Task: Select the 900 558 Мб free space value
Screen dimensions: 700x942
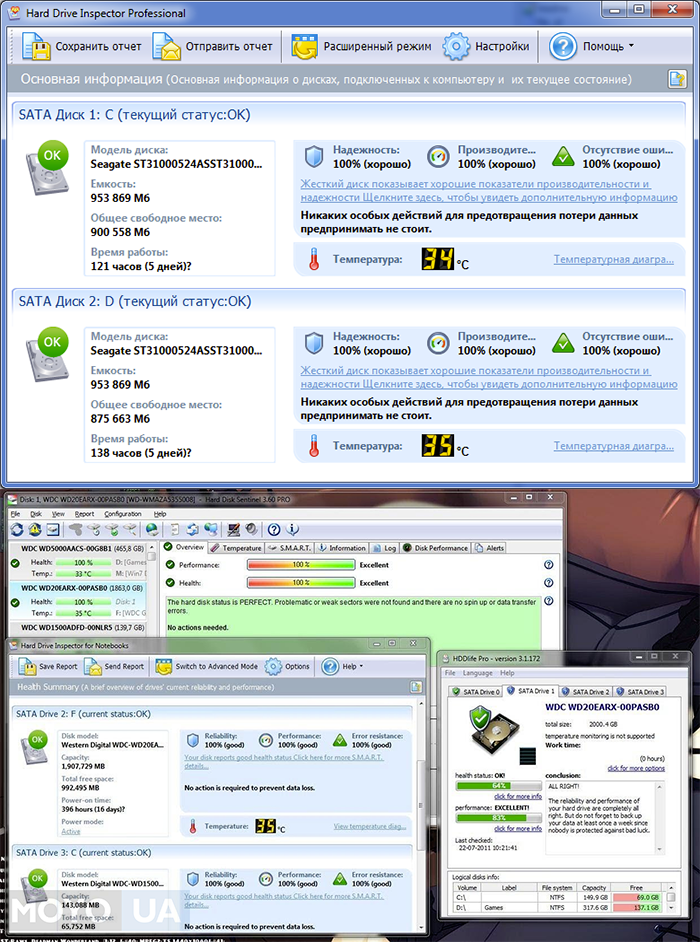Action: pos(120,232)
